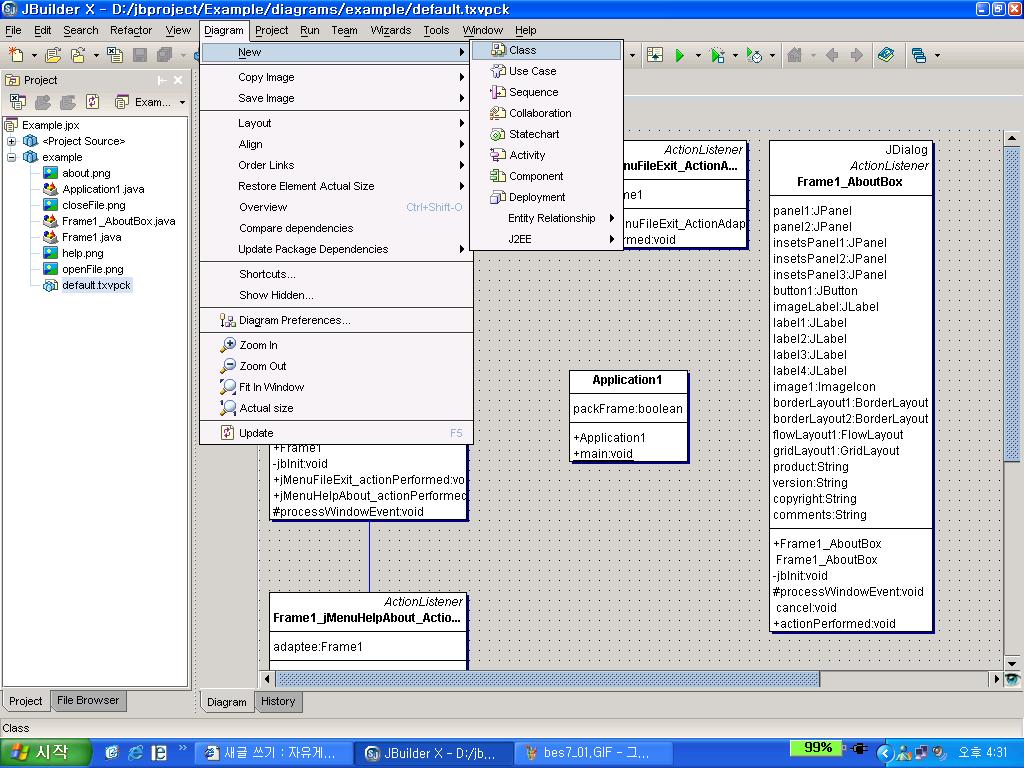The image size is (1024, 768).
Task: Click the Windows Start button
Action: coord(45,752)
